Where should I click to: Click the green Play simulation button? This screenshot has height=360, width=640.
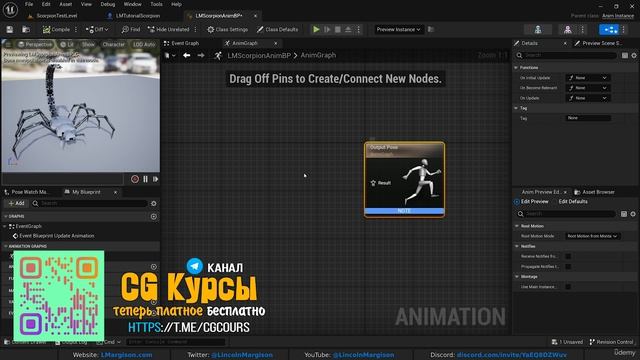tap(316, 29)
